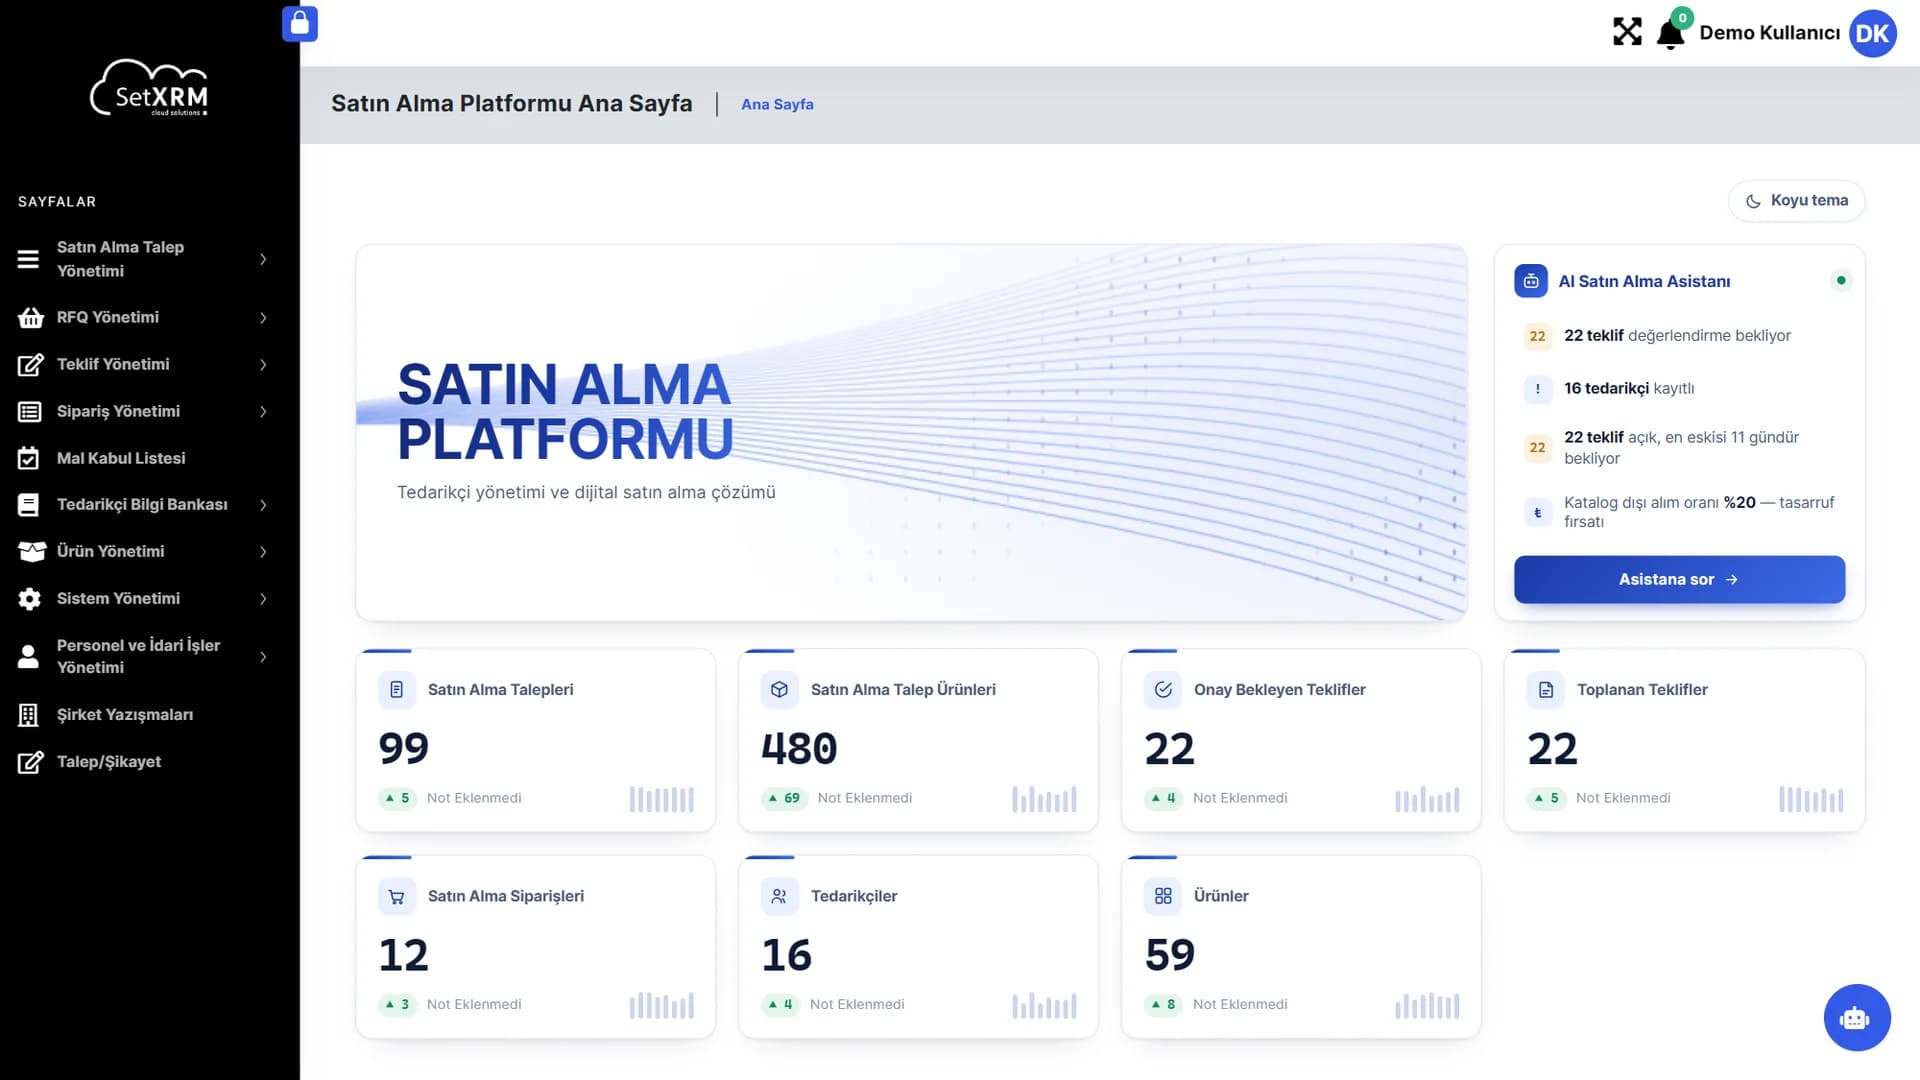Click the Satın Alma Talepleri card icon

coord(397,690)
